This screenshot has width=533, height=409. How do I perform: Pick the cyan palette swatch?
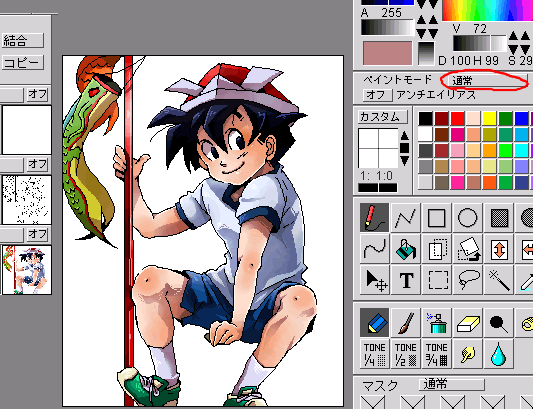point(521,151)
